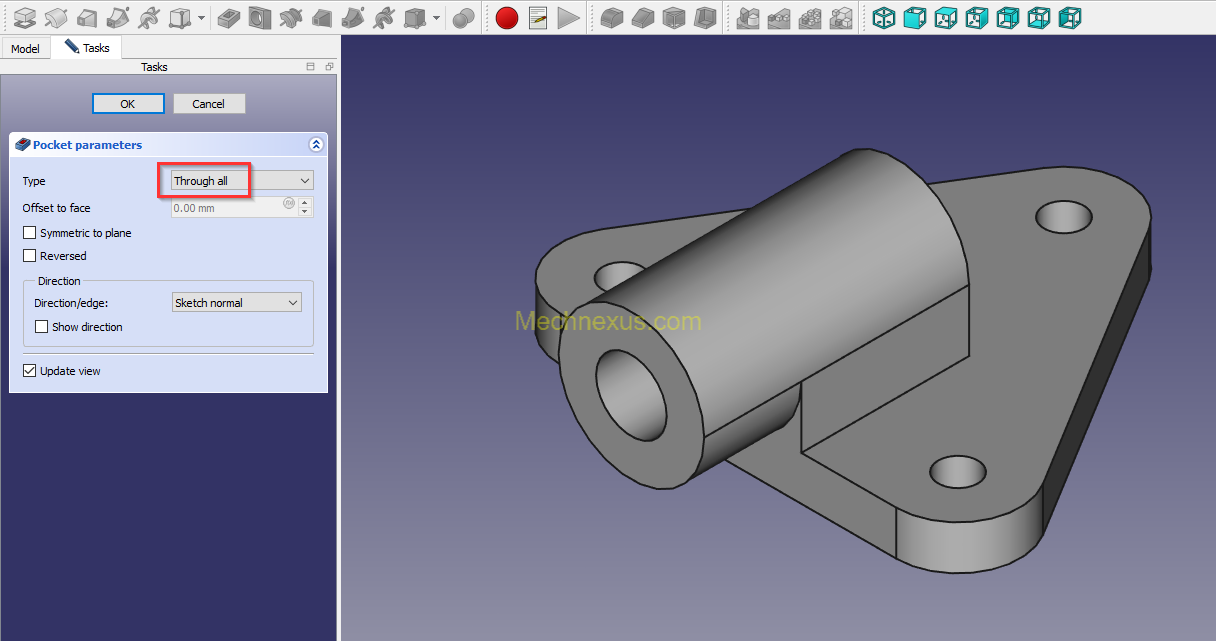1216x641 pixels.
Task: Select the Subtractive pipe tool
Action: point(353,17)
